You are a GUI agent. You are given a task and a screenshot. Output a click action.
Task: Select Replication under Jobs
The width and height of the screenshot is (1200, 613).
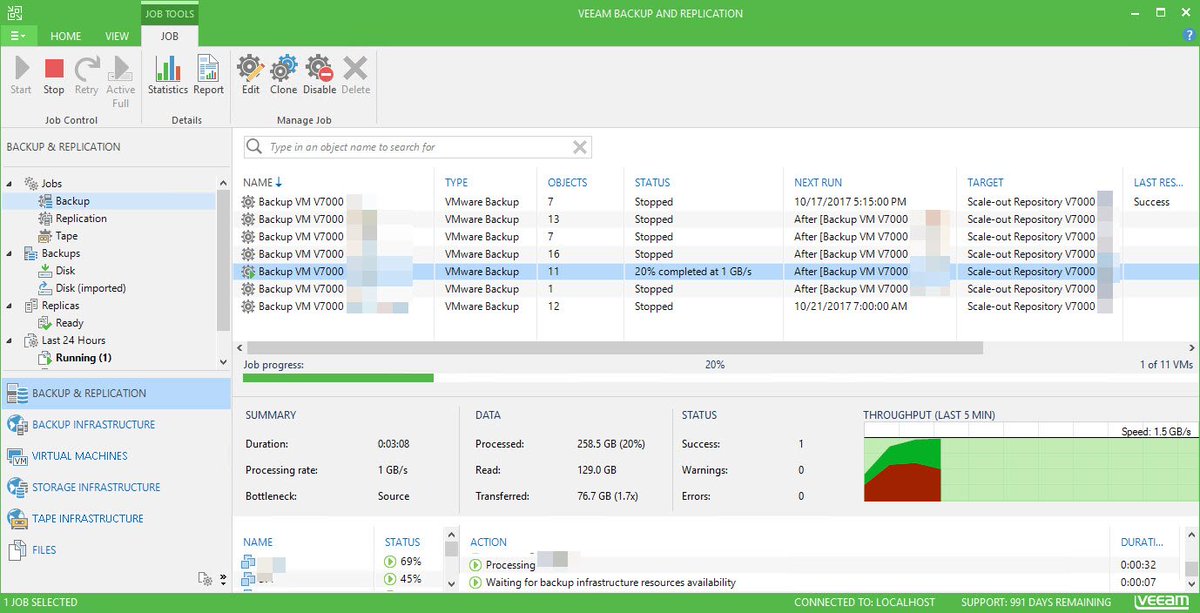click(x=81, y=219)
